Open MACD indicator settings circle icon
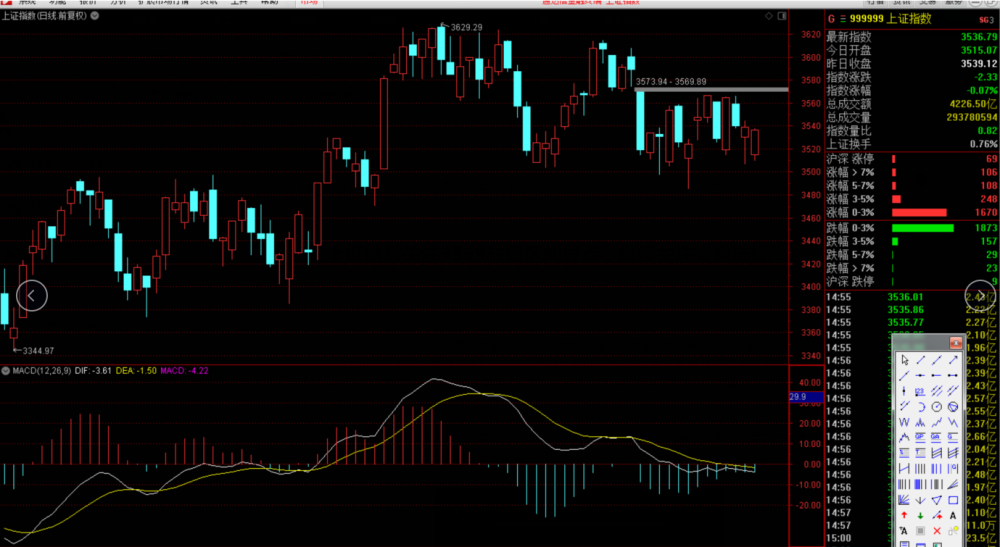This screenshot has height=547, width=1000. (x=6, y=370)
